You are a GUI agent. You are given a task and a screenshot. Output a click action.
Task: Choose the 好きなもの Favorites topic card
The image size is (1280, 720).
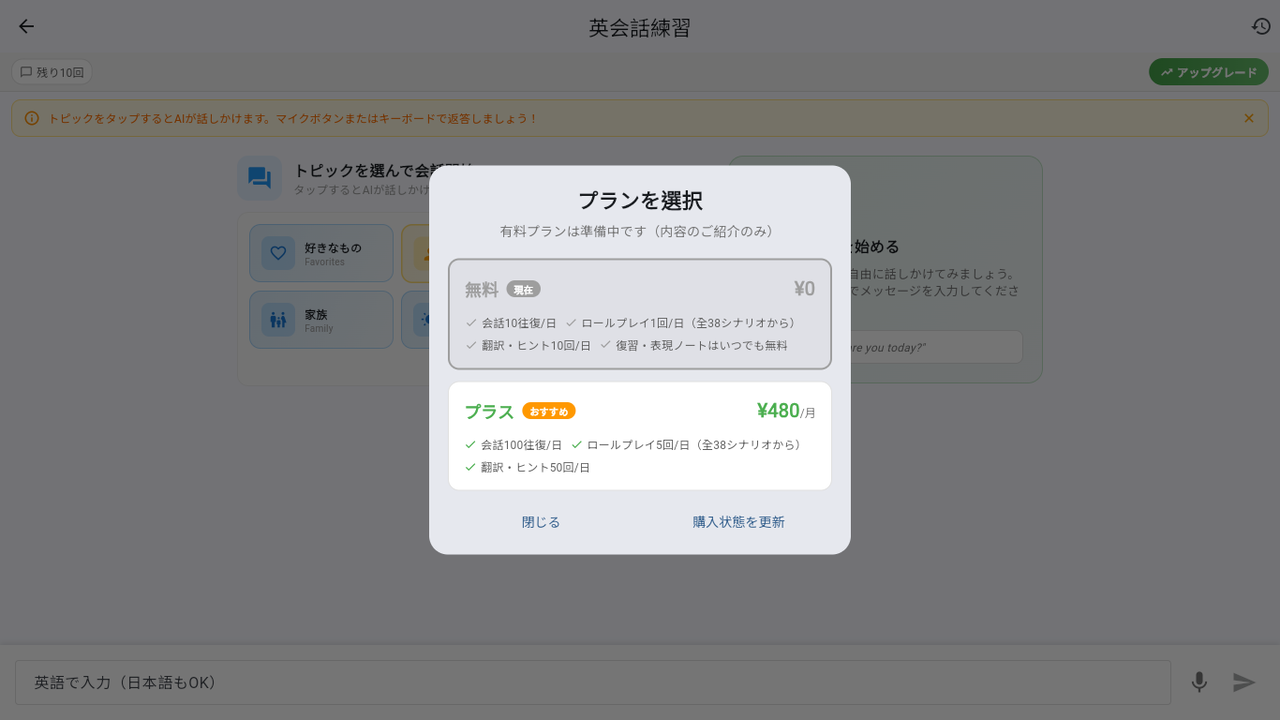pos(321,253)
